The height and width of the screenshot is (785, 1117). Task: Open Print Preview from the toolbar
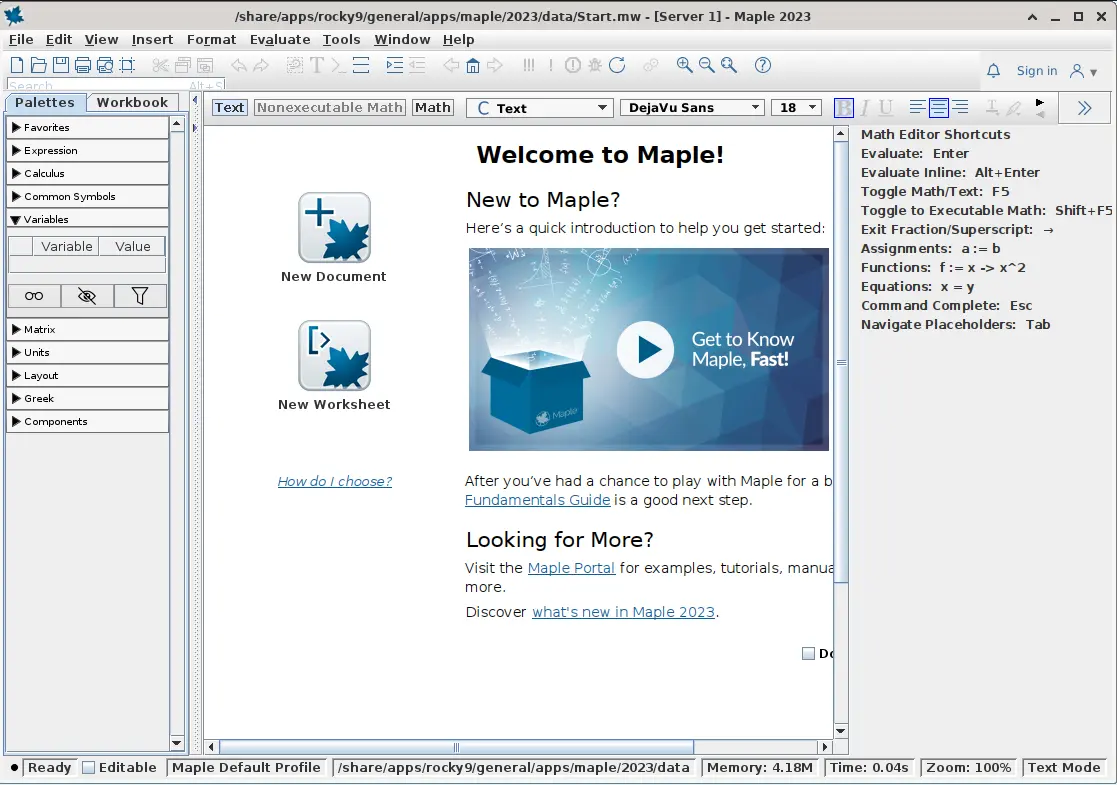pyautogui.click(x=105, y=66)
